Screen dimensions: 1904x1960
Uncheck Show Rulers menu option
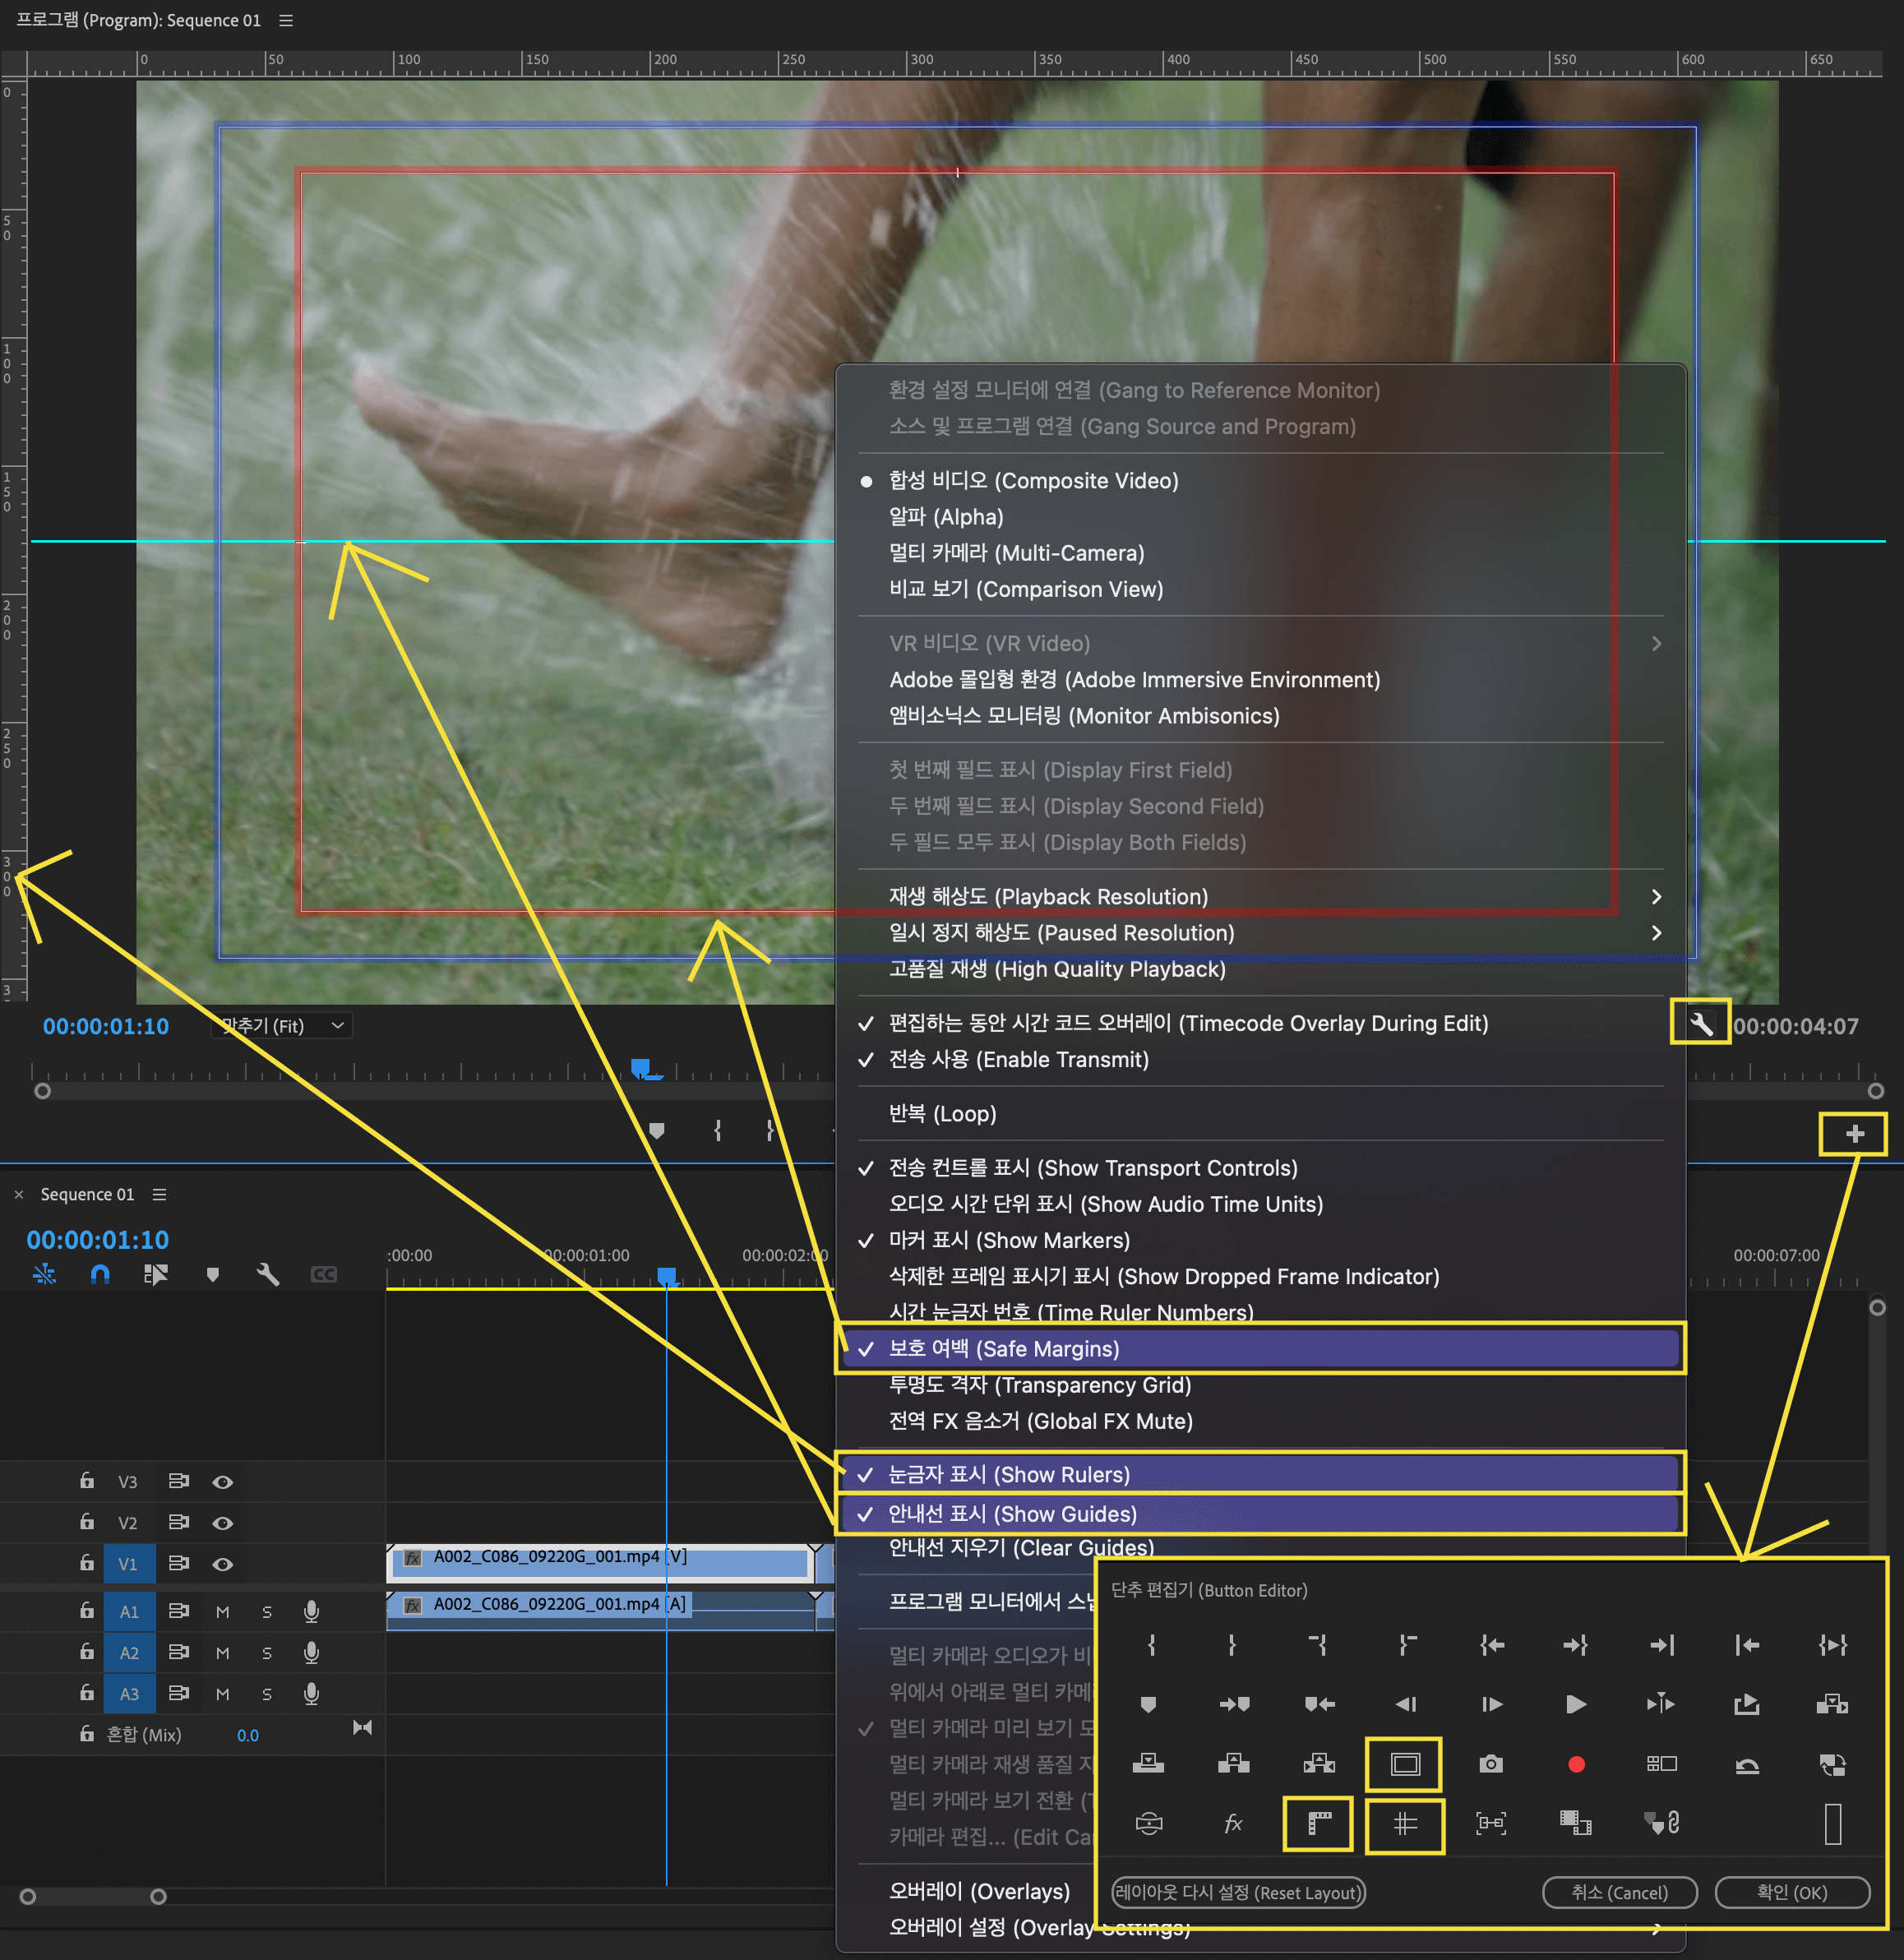tap(1008, 1474)
